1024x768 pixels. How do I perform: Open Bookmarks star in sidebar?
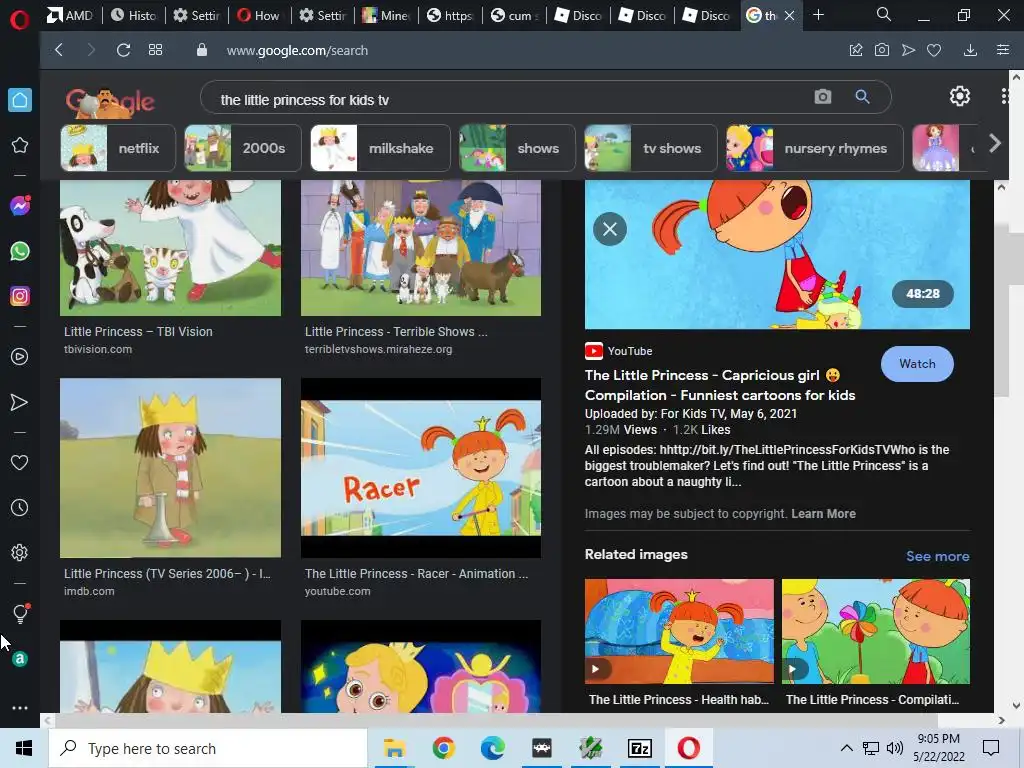(20, 145)
